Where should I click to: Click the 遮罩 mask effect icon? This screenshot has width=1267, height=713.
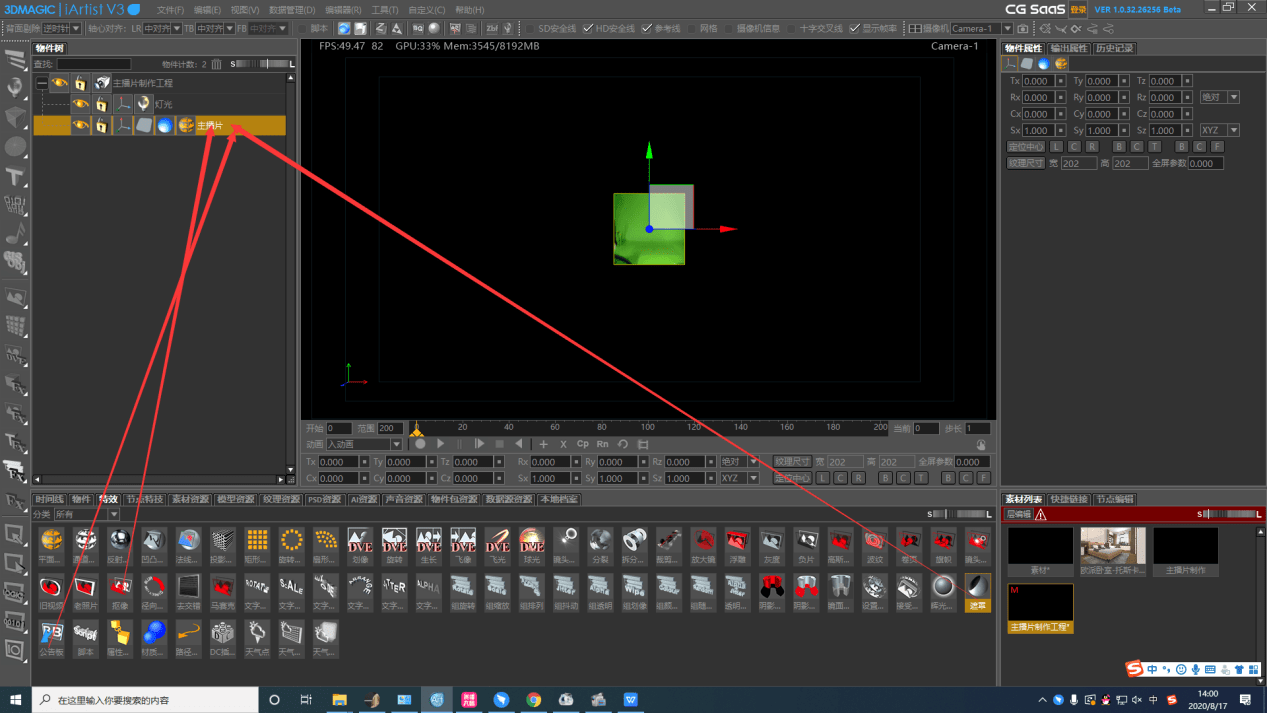[x=977, y=587]
